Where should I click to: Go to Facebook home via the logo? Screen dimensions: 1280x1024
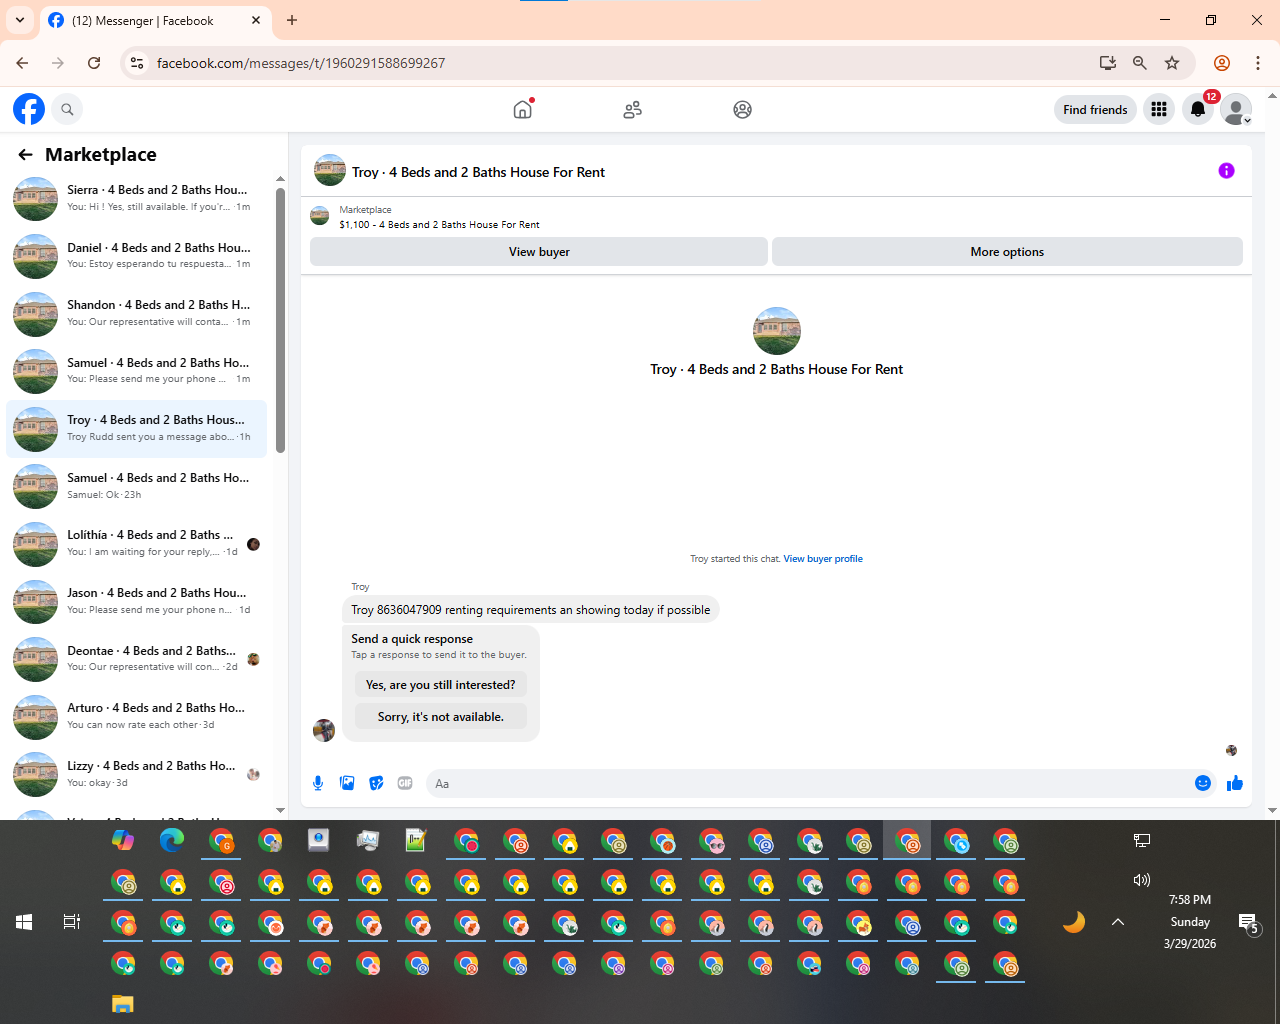tap(29, 109)
